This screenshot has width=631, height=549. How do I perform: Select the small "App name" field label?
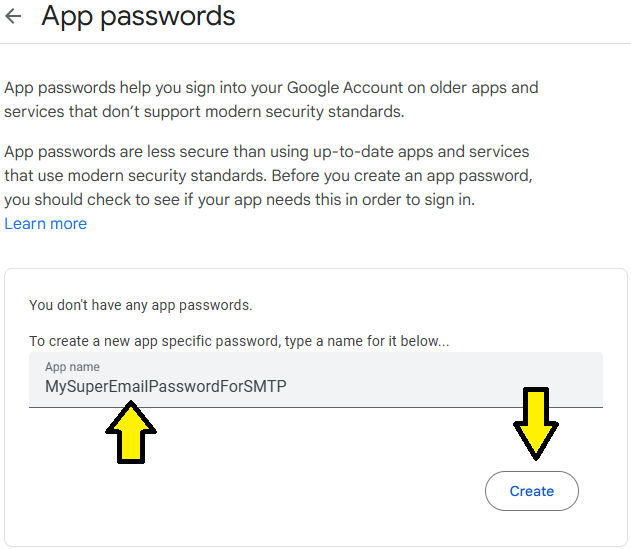coord(72,367)
